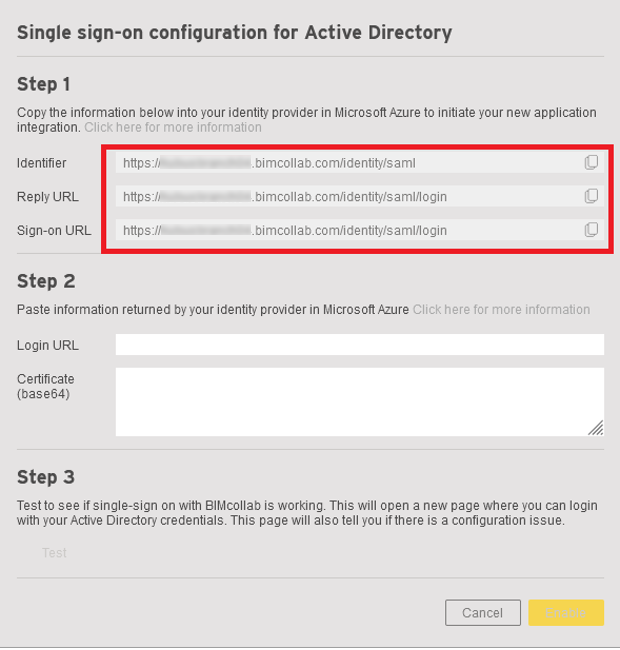Click the Identifier URL field

[x=359, y=163]
